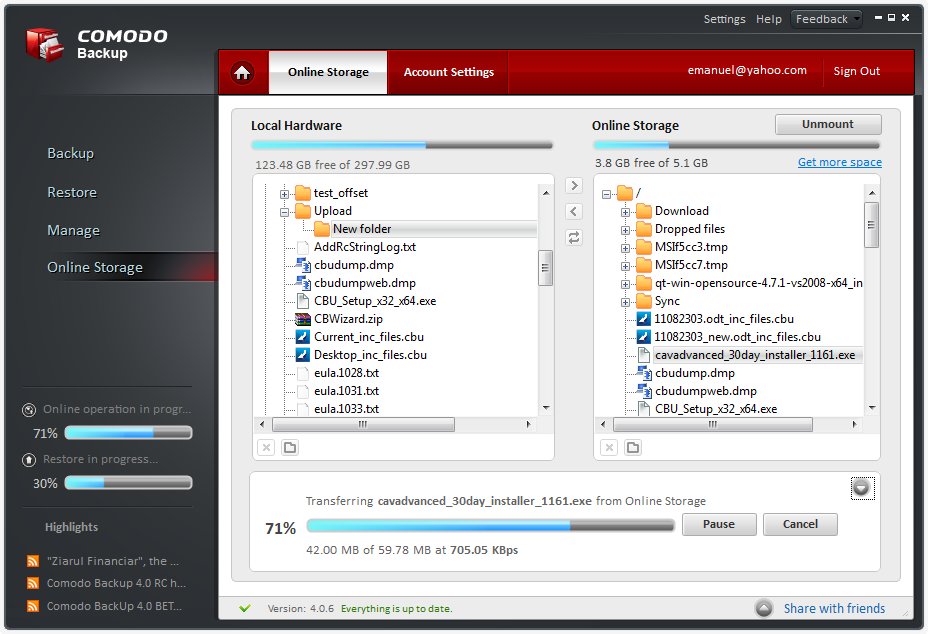
Task: Click the 11082303.odt_inc_files.cbu file icon
Action: pos(643,319)
